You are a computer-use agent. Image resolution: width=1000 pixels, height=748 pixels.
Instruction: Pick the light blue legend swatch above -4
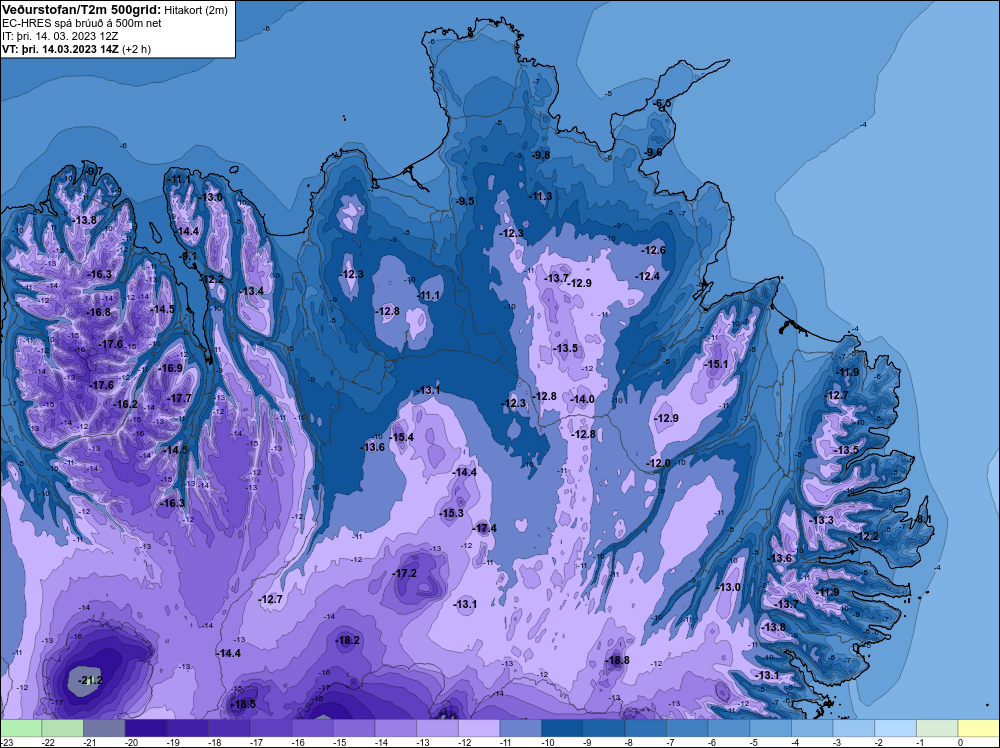coord(812,728)
